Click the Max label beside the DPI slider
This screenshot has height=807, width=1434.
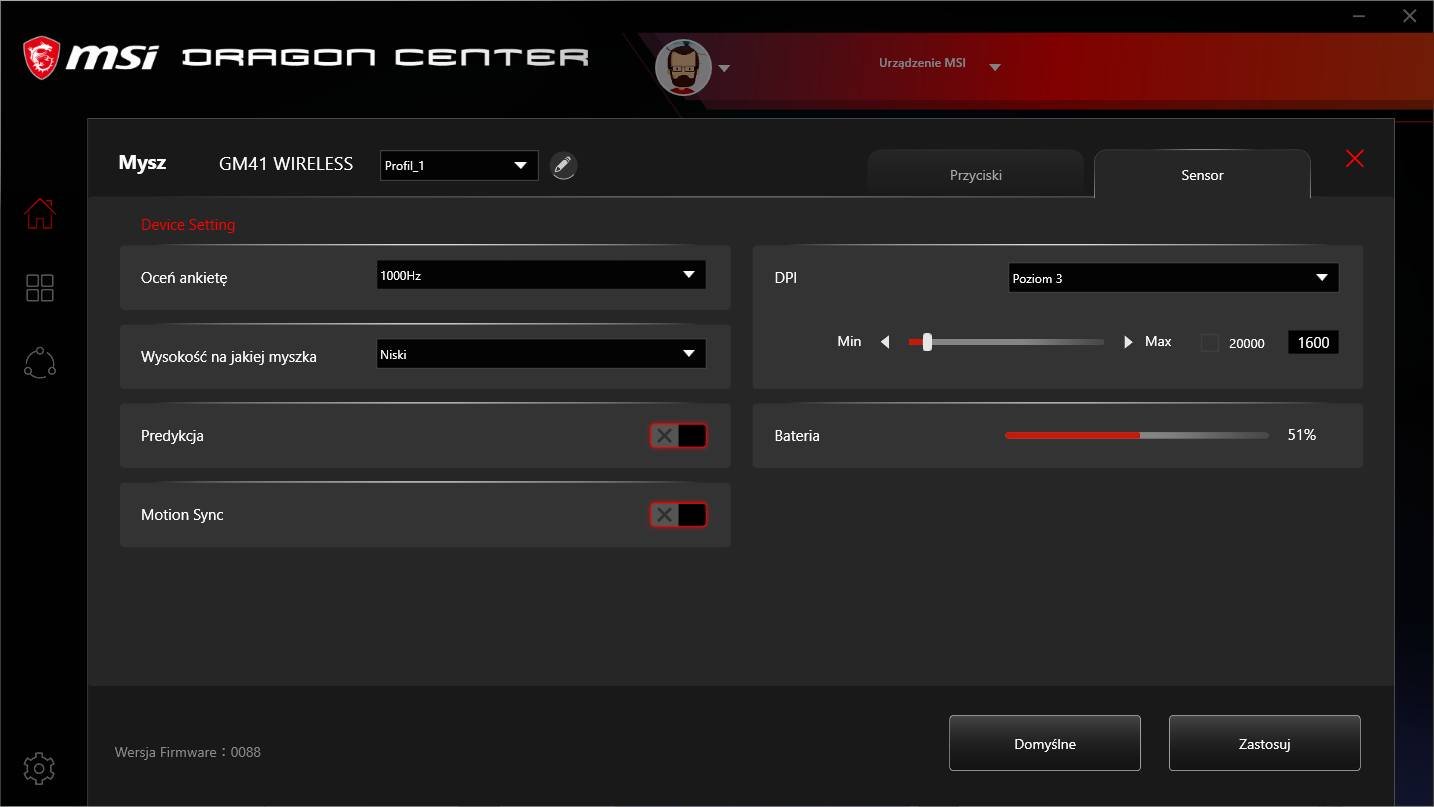[x=1158, y=342]
